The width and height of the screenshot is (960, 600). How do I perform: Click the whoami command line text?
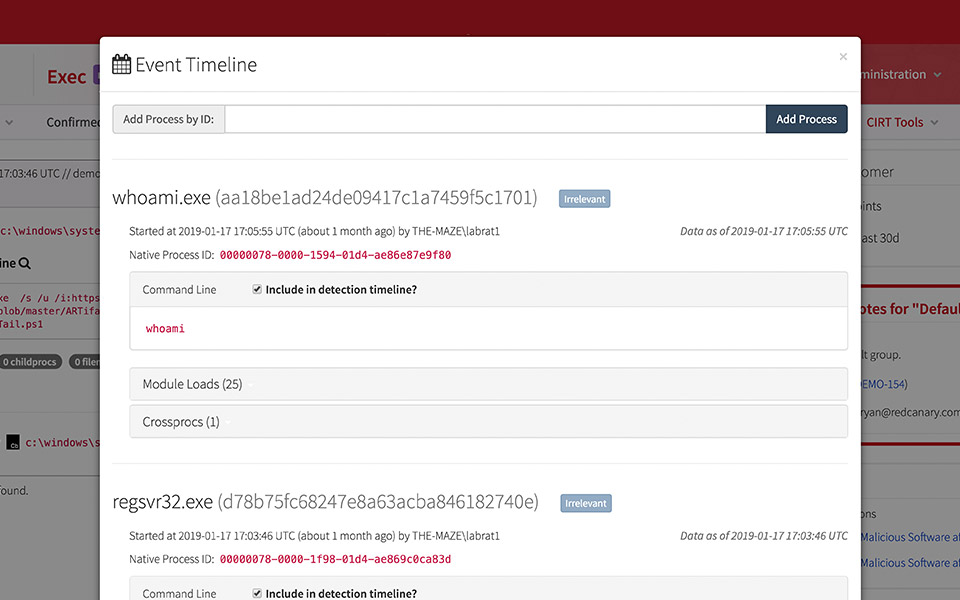pyautogui.click(x=165, y=329)
